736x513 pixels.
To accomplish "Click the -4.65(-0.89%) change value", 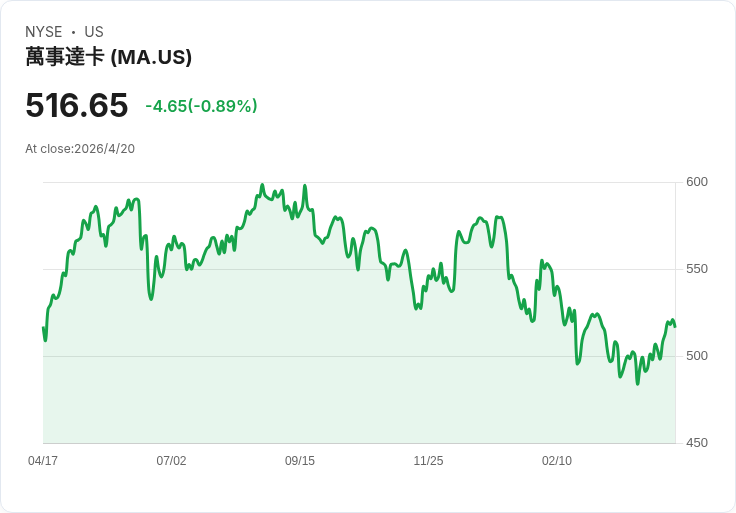I will pyautogui.click(x=201, y=106).
